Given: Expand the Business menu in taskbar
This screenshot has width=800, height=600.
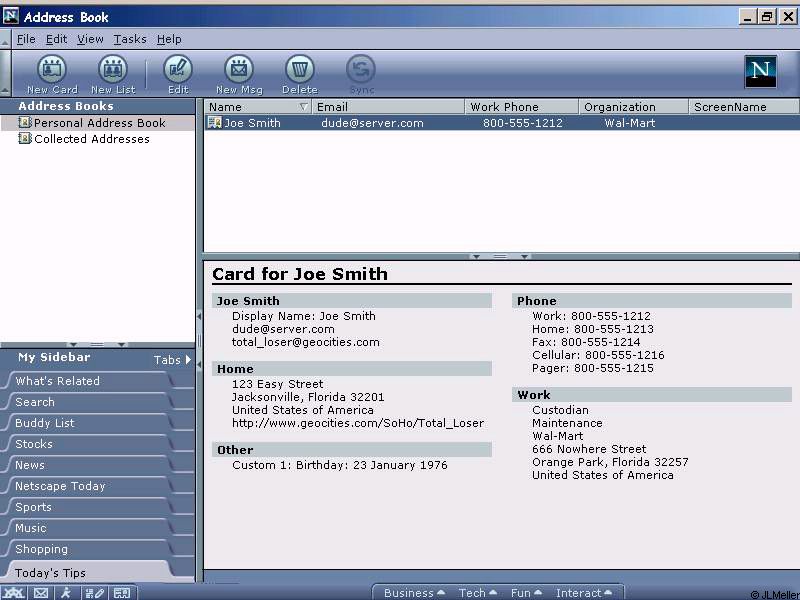Looking at the screenshot, I should coord(414,593).
